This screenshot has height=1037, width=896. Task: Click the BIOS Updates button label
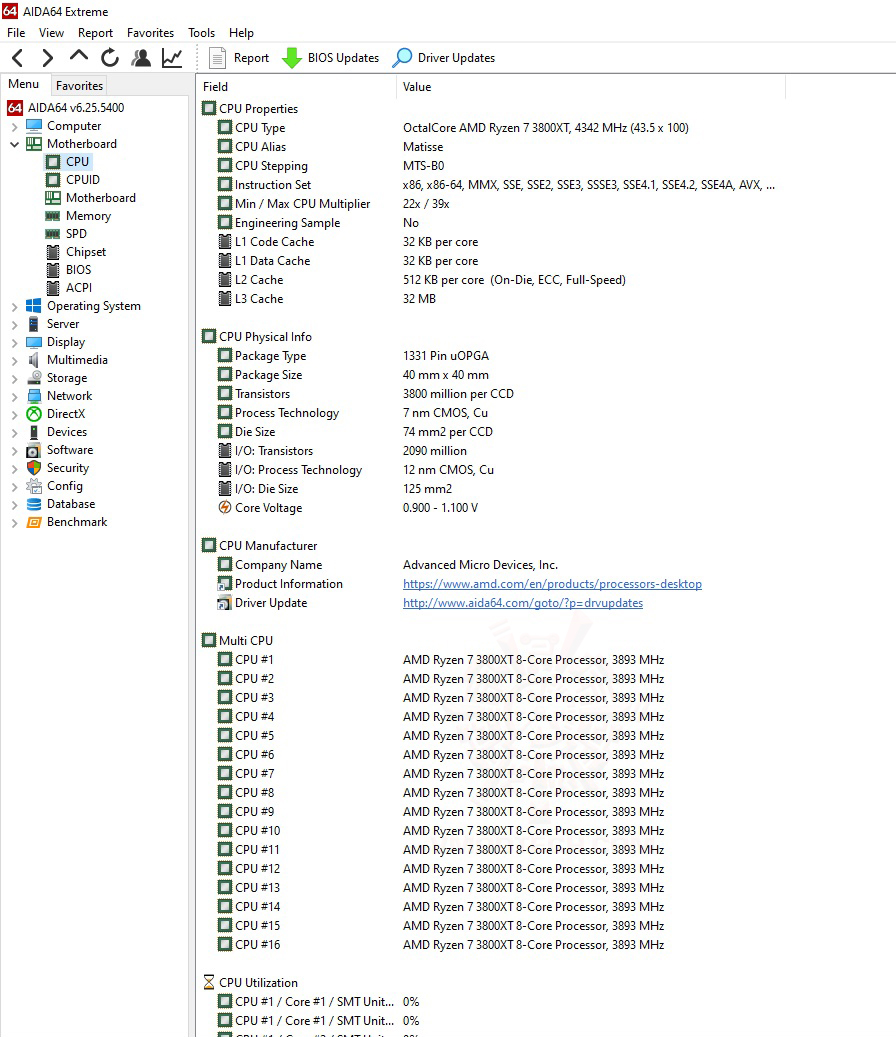[x=343, y=58]
